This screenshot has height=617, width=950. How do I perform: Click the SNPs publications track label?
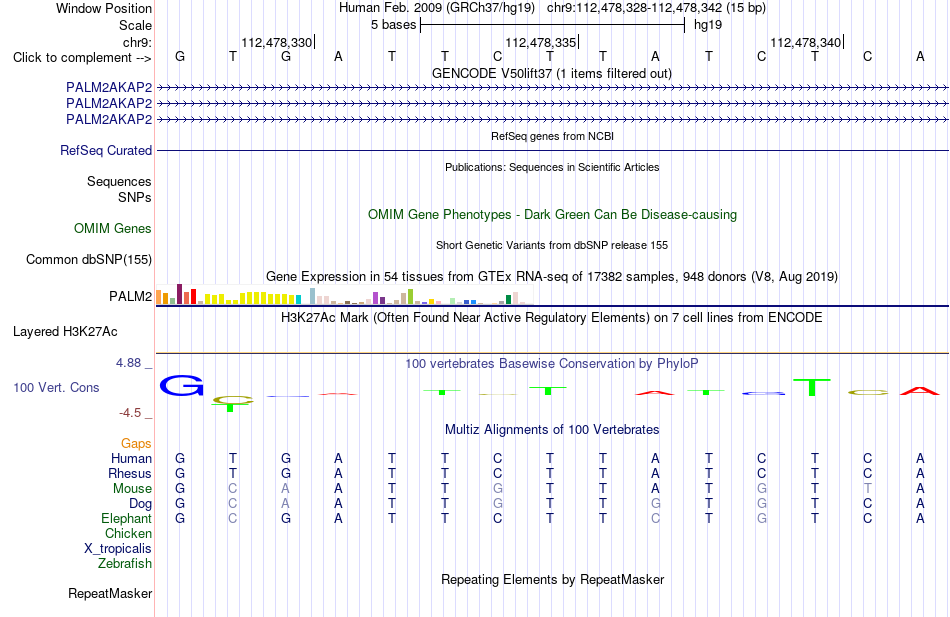135,197
